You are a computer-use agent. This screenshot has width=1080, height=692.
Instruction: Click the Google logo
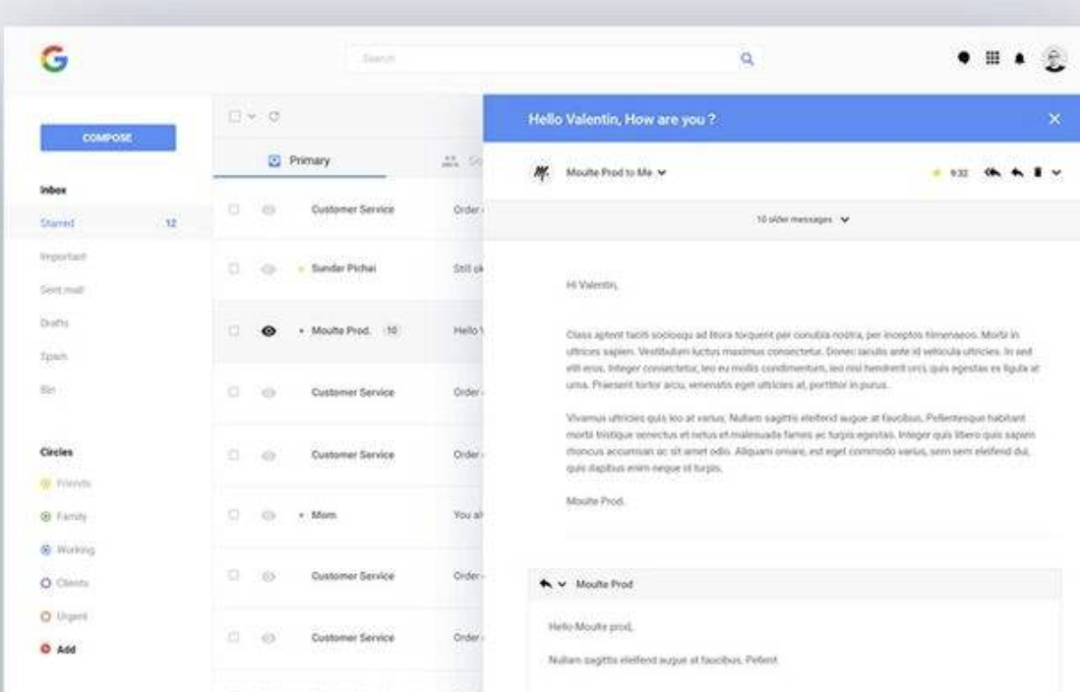coord(54,59)
